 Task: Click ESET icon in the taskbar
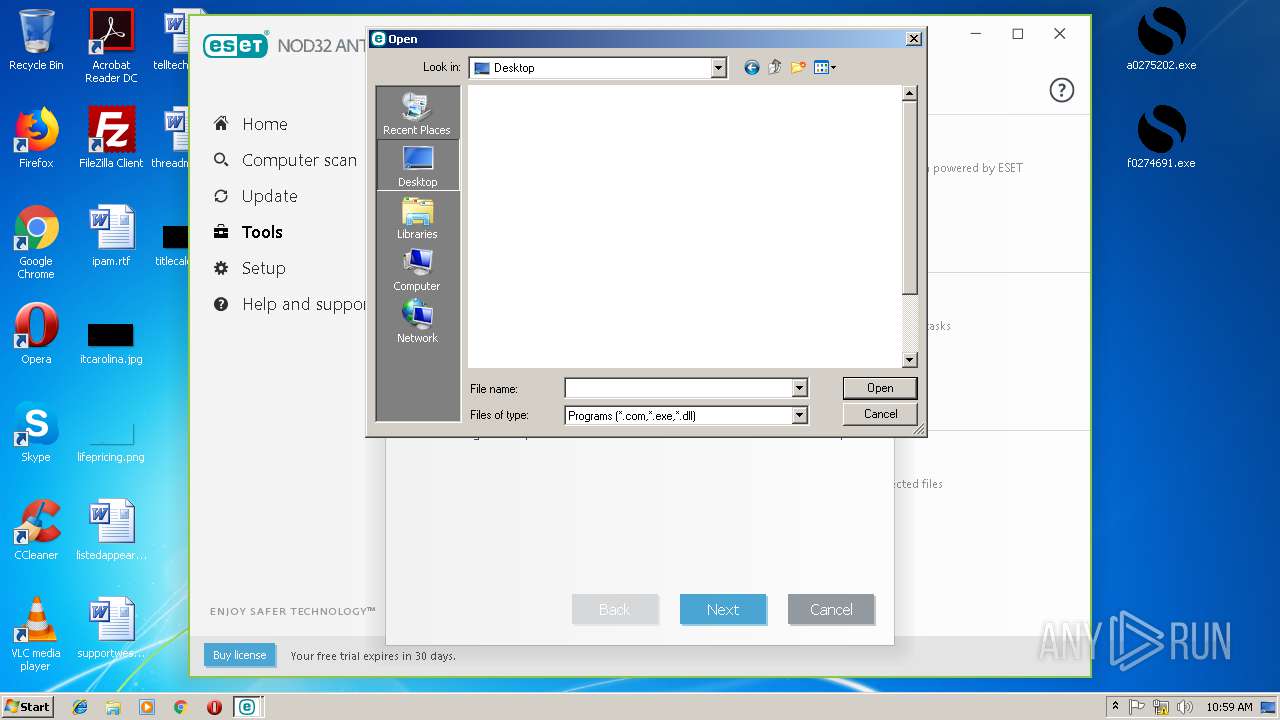click(246, 707)
